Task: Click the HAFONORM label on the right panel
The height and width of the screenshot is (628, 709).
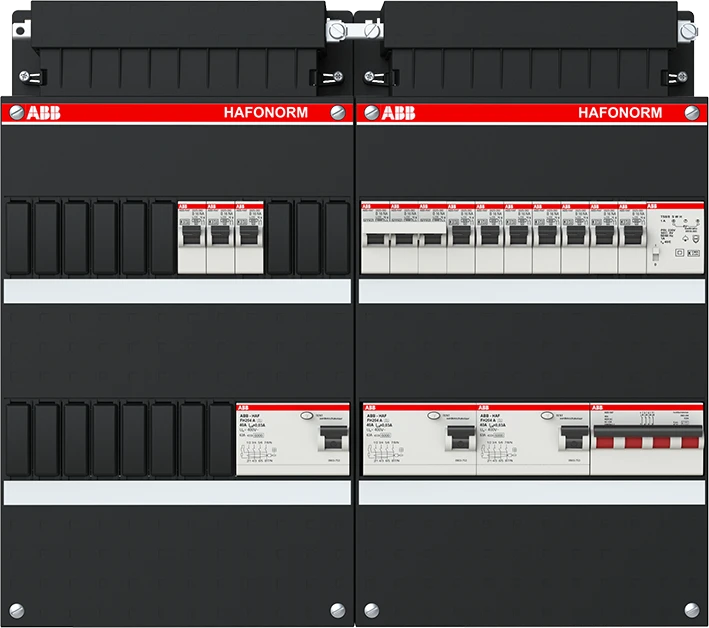Action: click(x=620, y=113)
